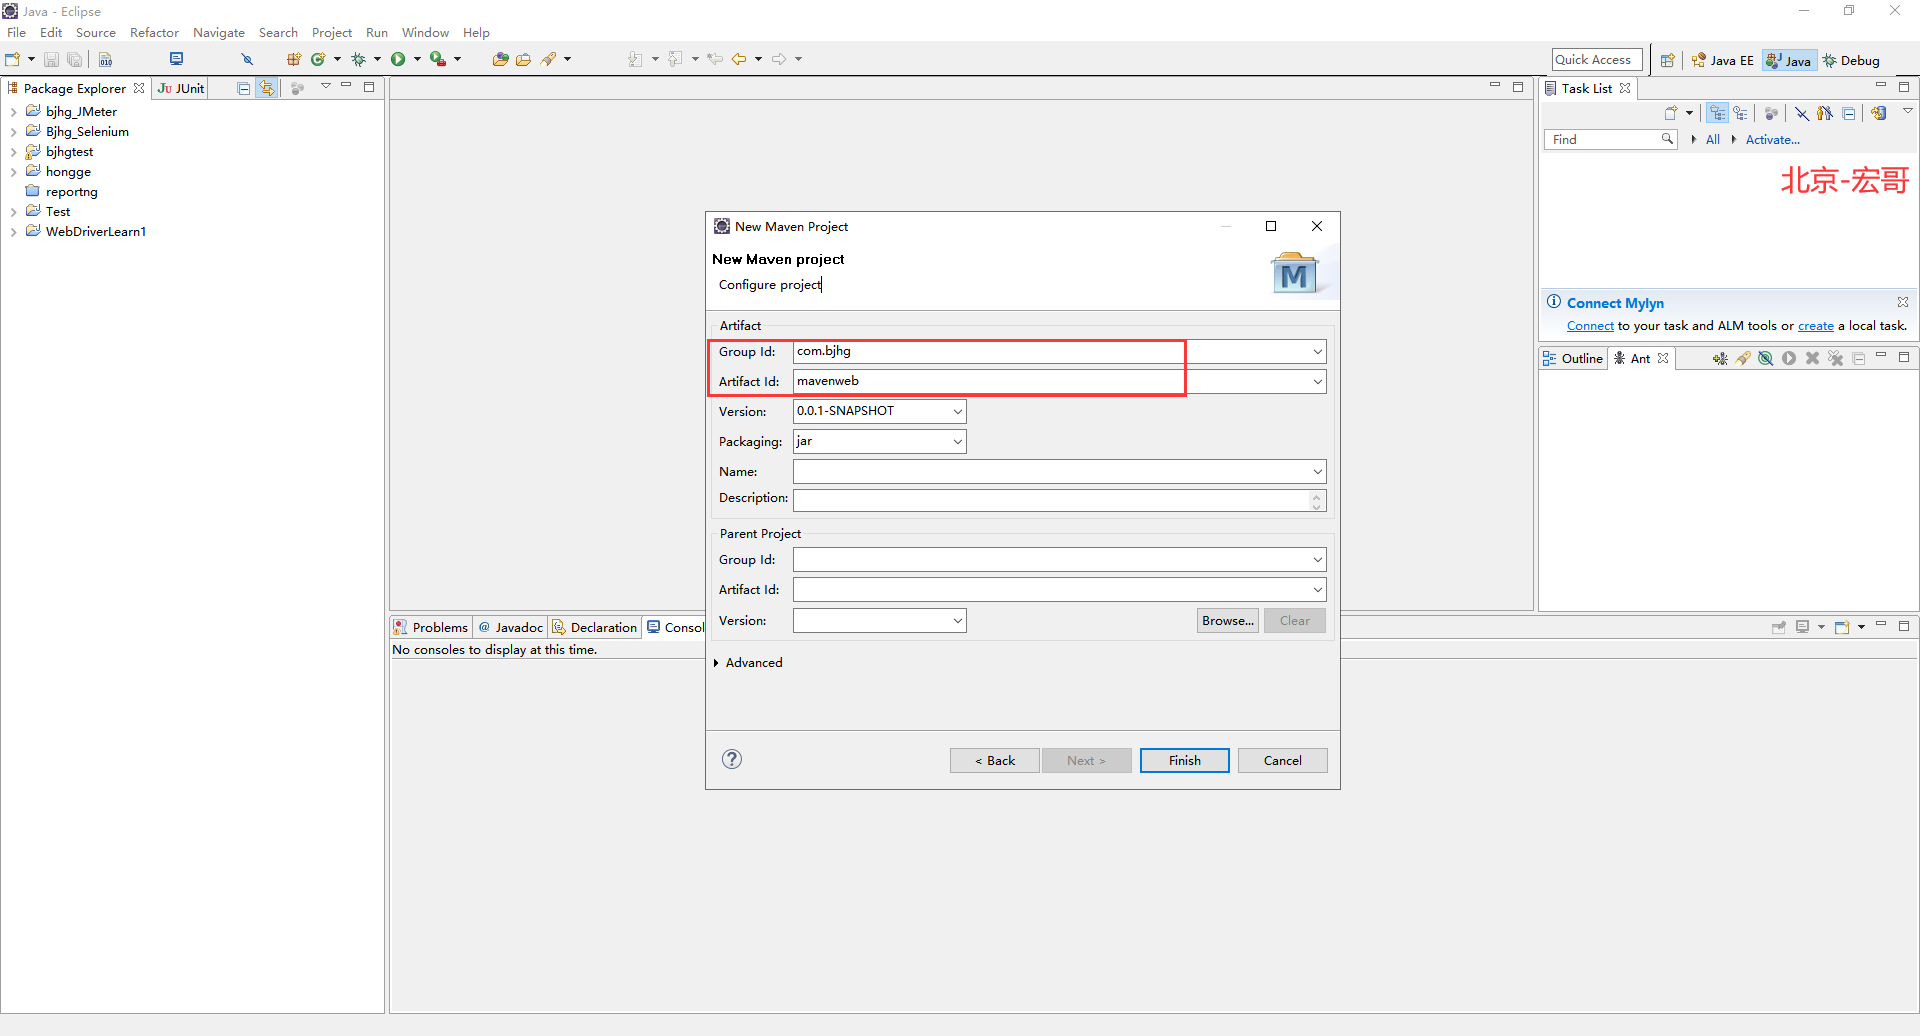Click the Save icon in main toolbar
1920x1036 pixels.
51,60
